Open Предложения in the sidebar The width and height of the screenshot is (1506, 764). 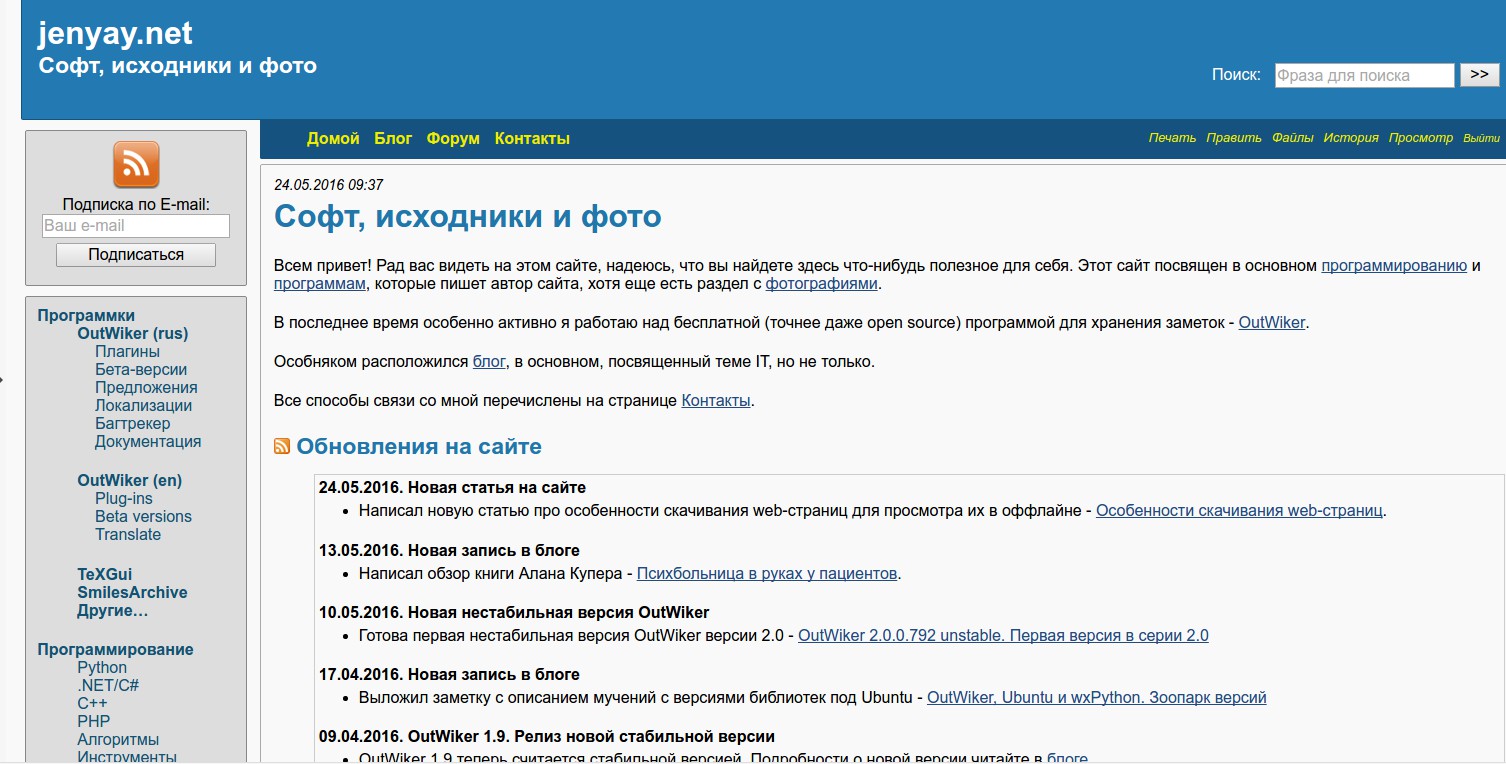click(146, 388)
